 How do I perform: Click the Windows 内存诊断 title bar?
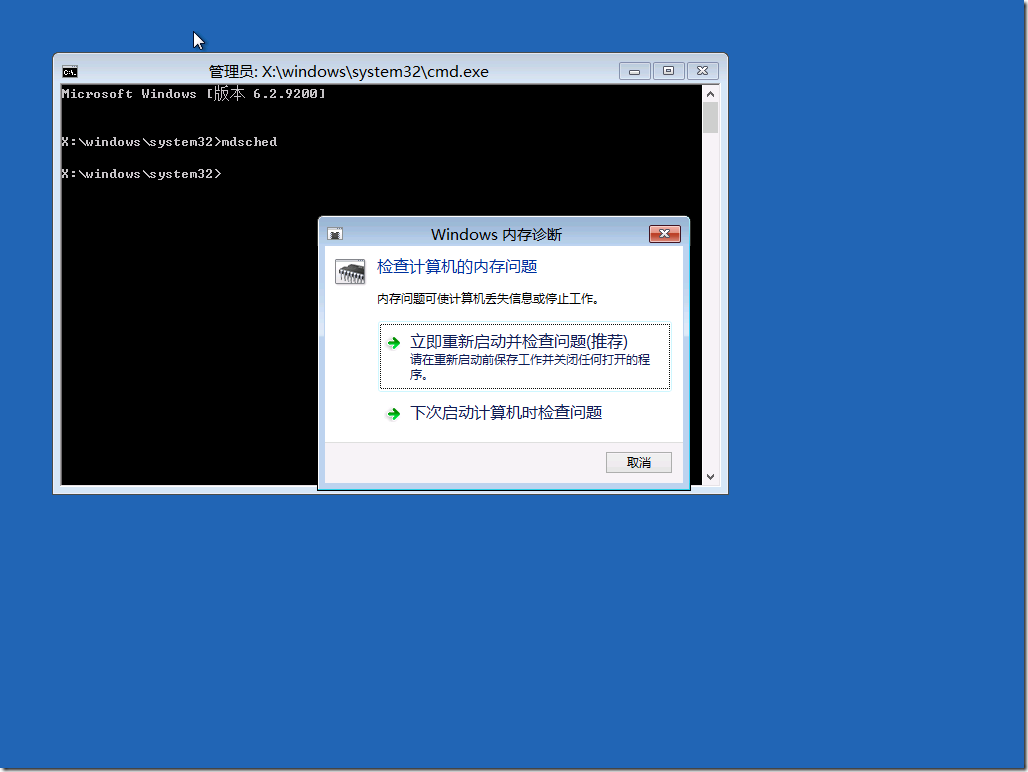click(496, 234)
